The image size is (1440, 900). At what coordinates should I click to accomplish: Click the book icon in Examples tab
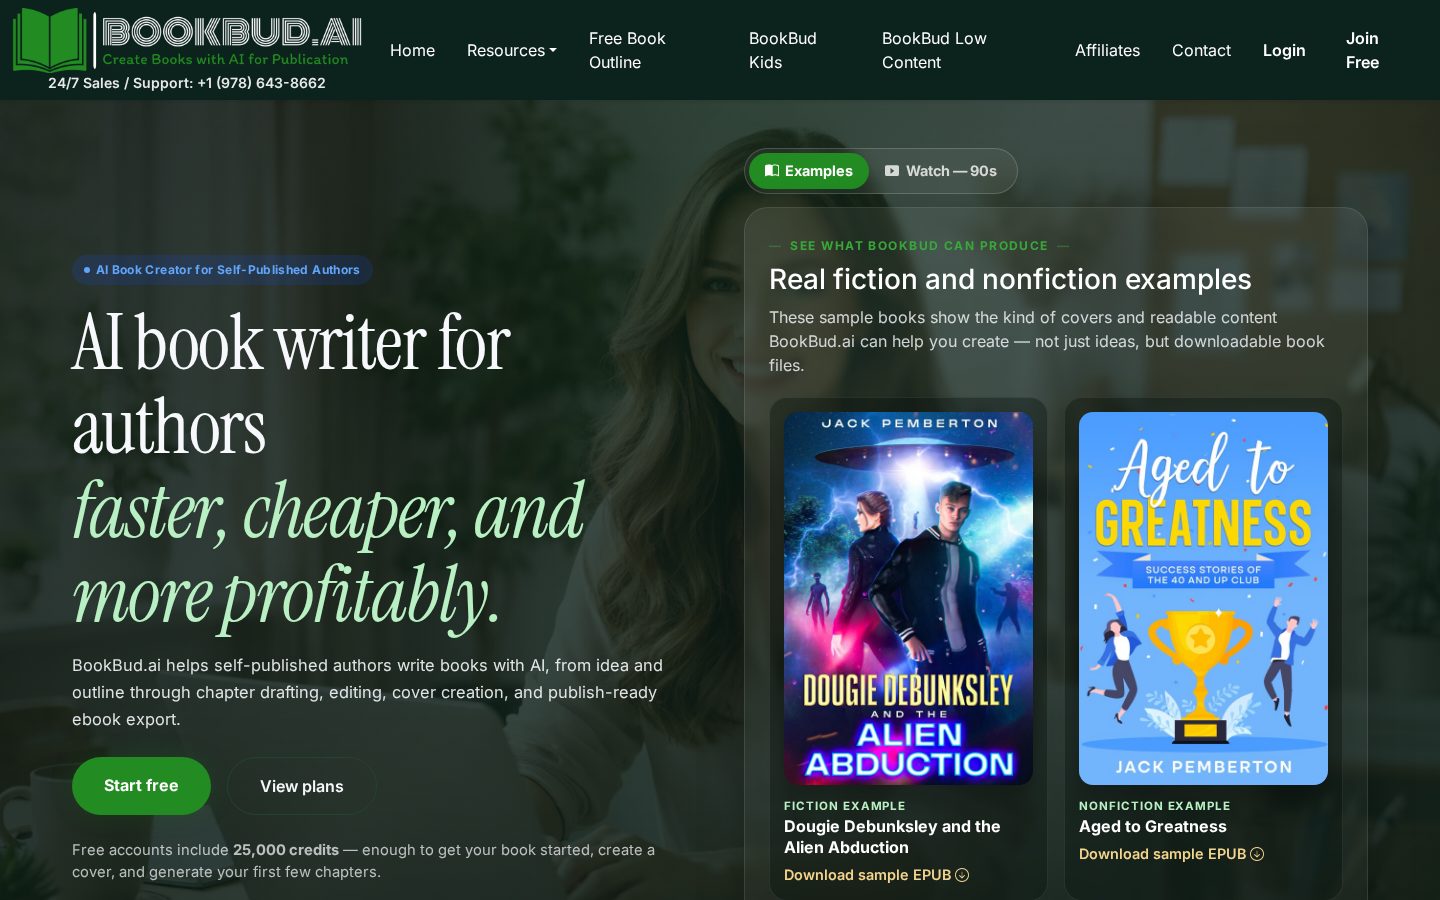772,171
